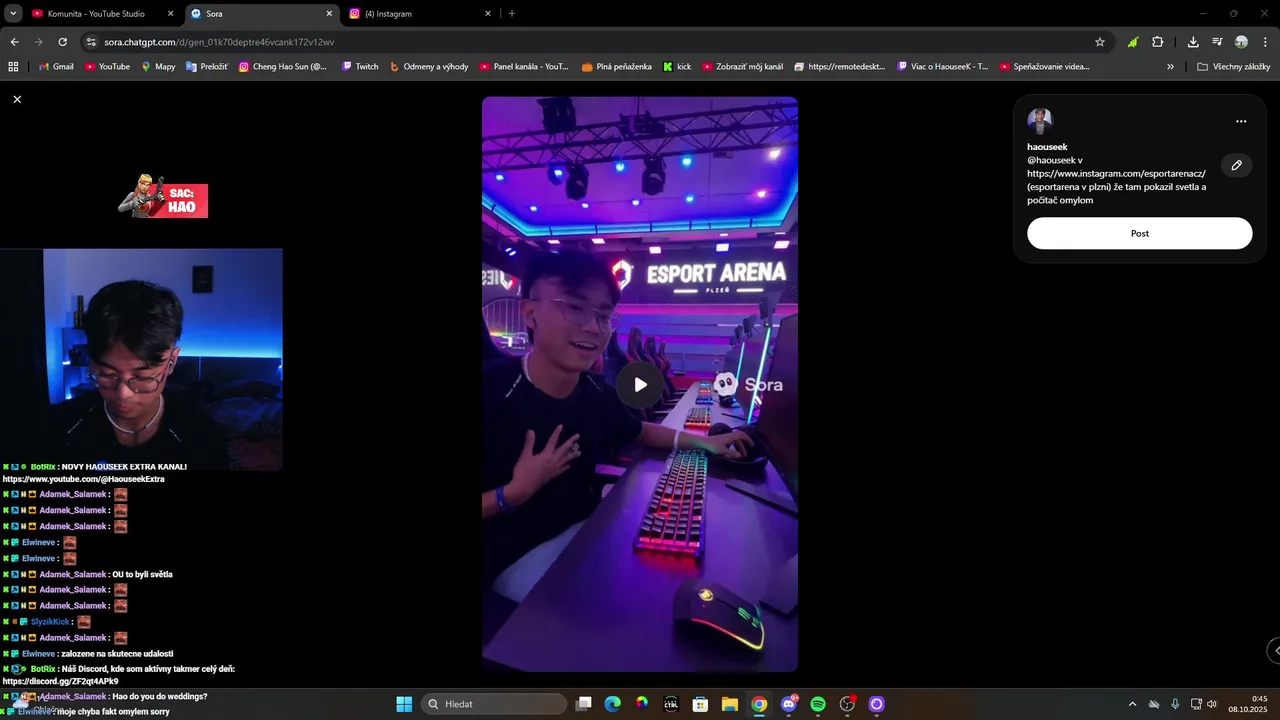1280x720 pixels.
Task: Open the Windows Start menu
Action: (x=404, y=704)
